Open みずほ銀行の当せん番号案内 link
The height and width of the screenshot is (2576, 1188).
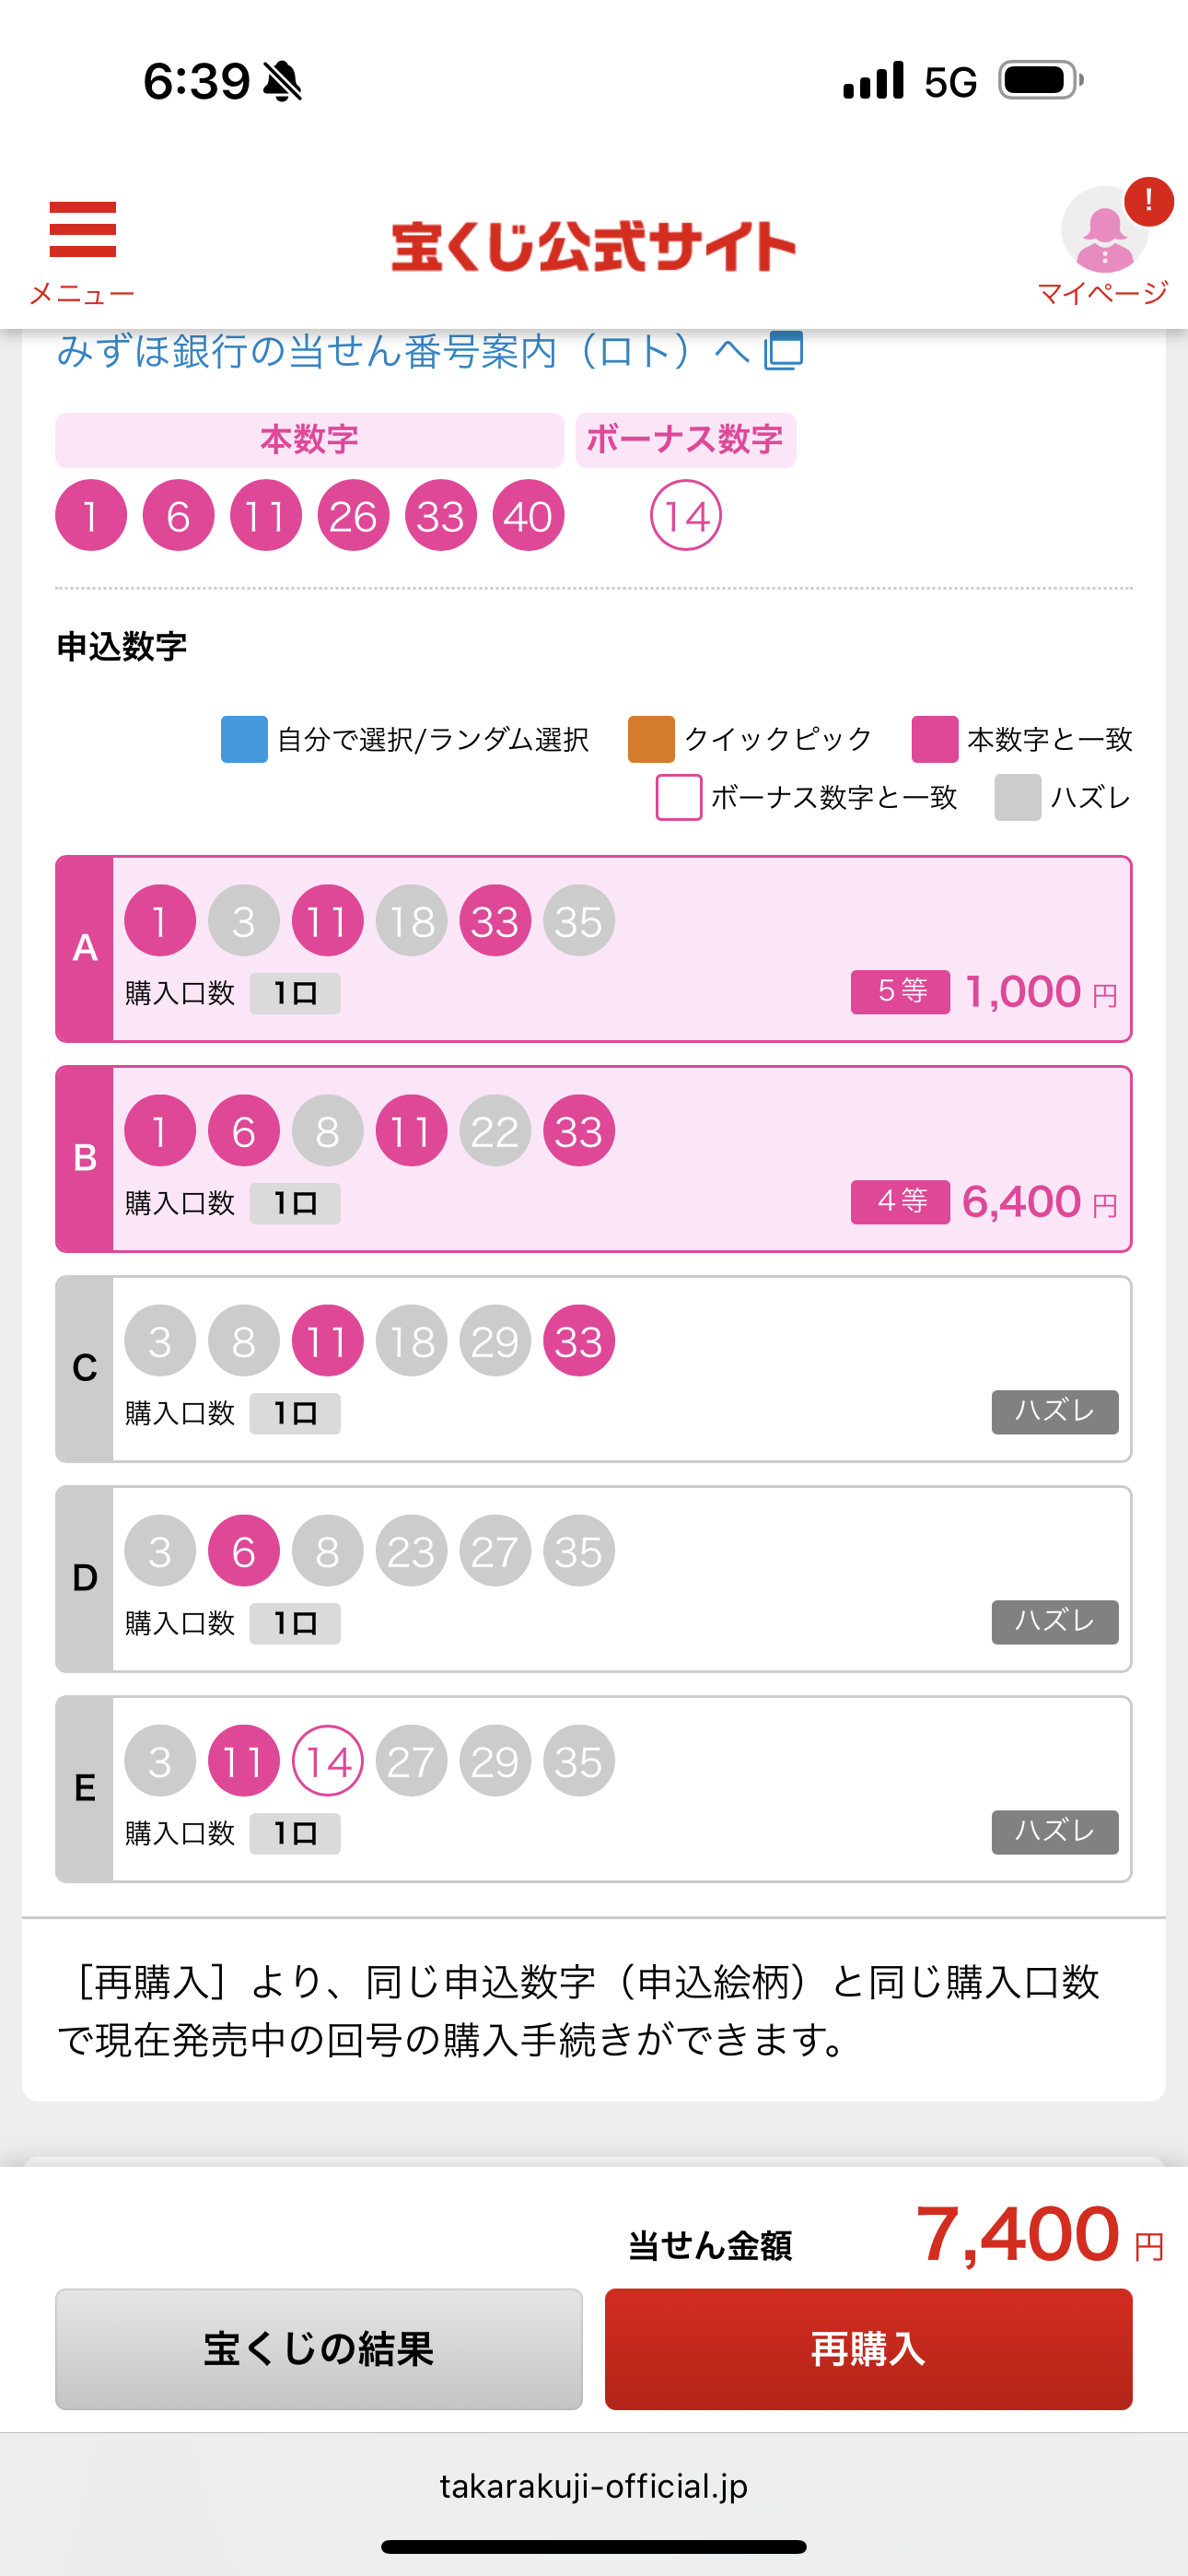pyautogui.click(x=400, y=351)
